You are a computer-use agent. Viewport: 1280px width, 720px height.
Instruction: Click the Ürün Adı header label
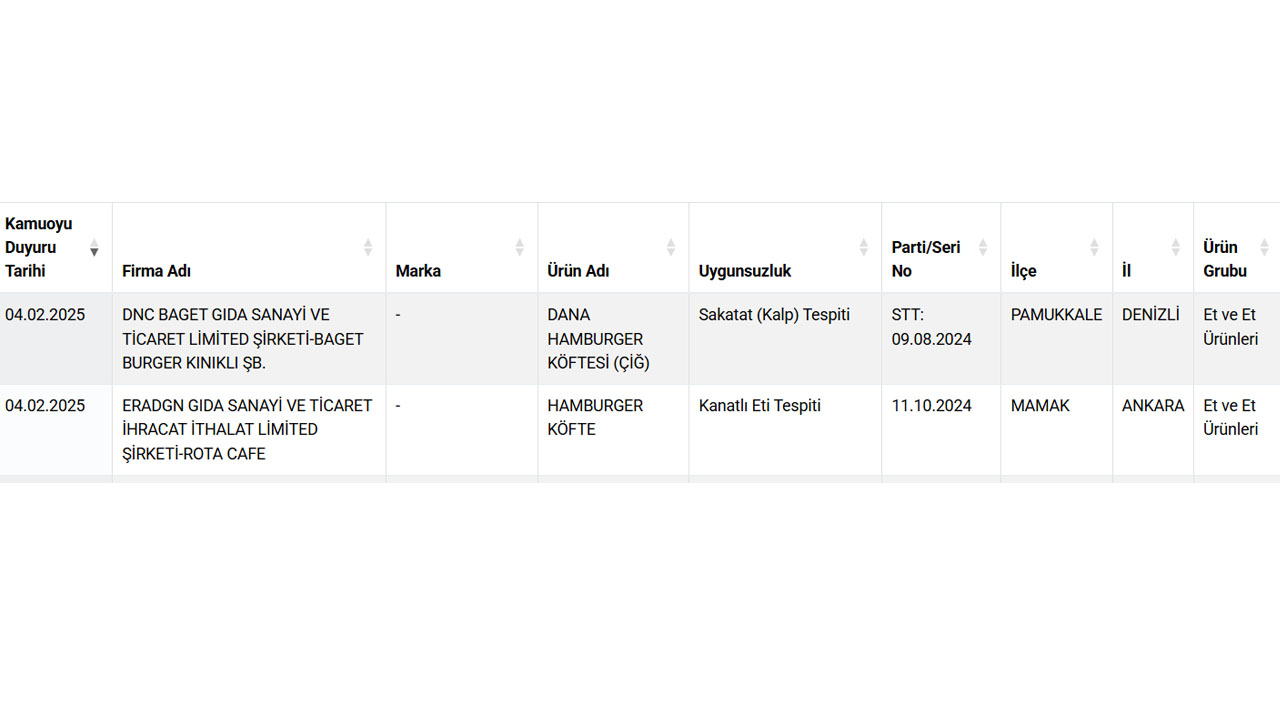pos(578,271)
